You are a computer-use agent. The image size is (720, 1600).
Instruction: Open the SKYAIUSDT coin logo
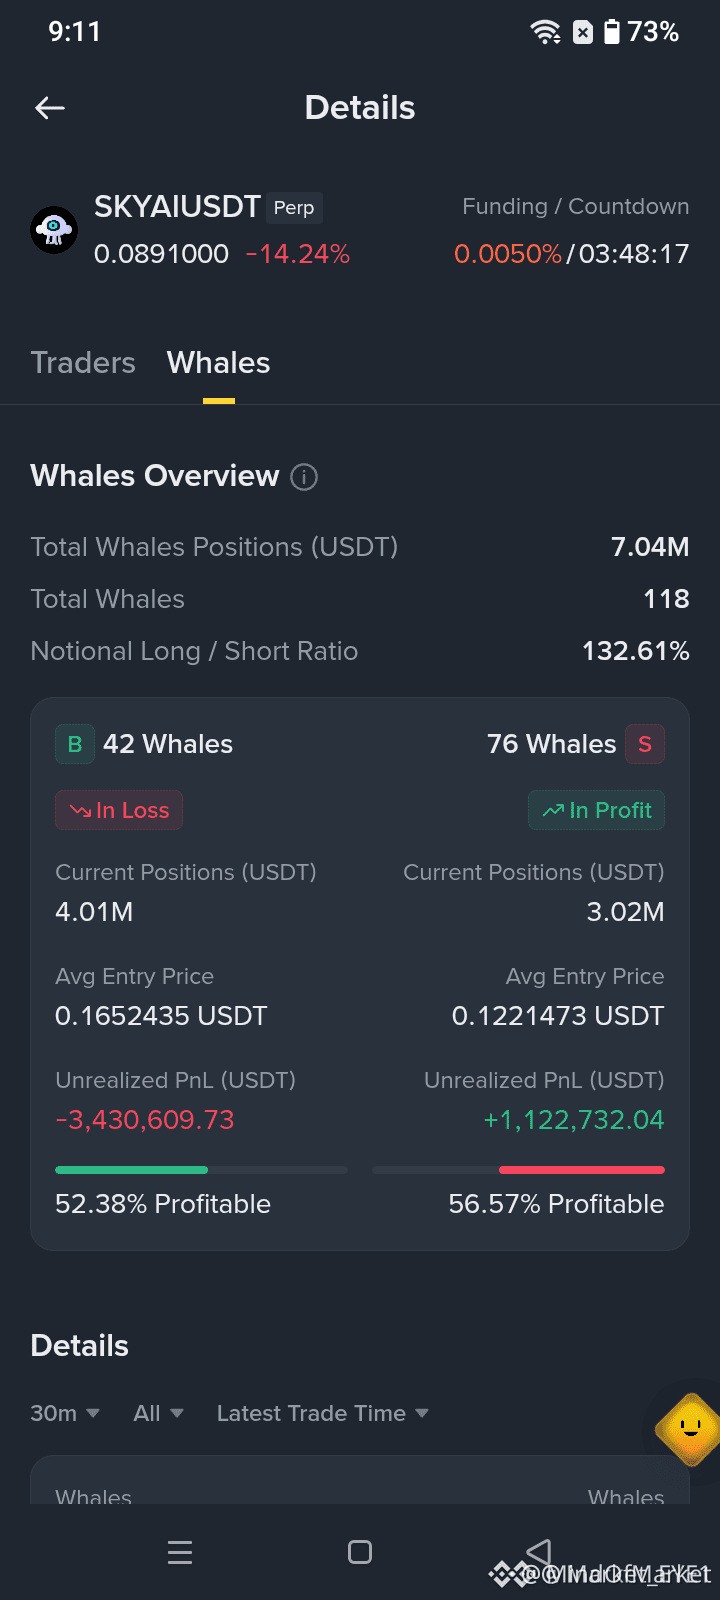tap(54, 230)
